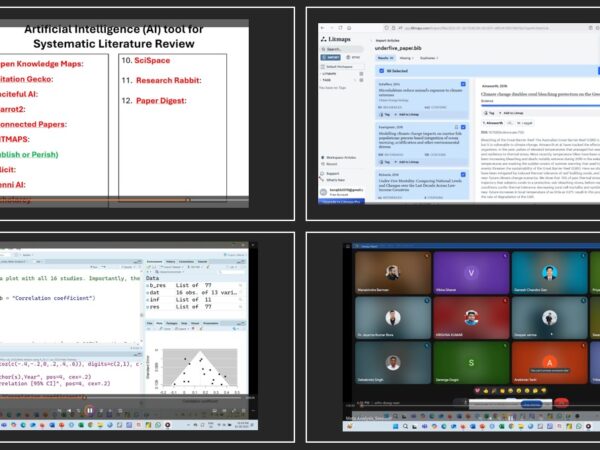Open What's New in the Litmaps sidebar
Image resolution: width=600 pixels, height=450 pixels.
pyautogui.click(x=333, y=180)
